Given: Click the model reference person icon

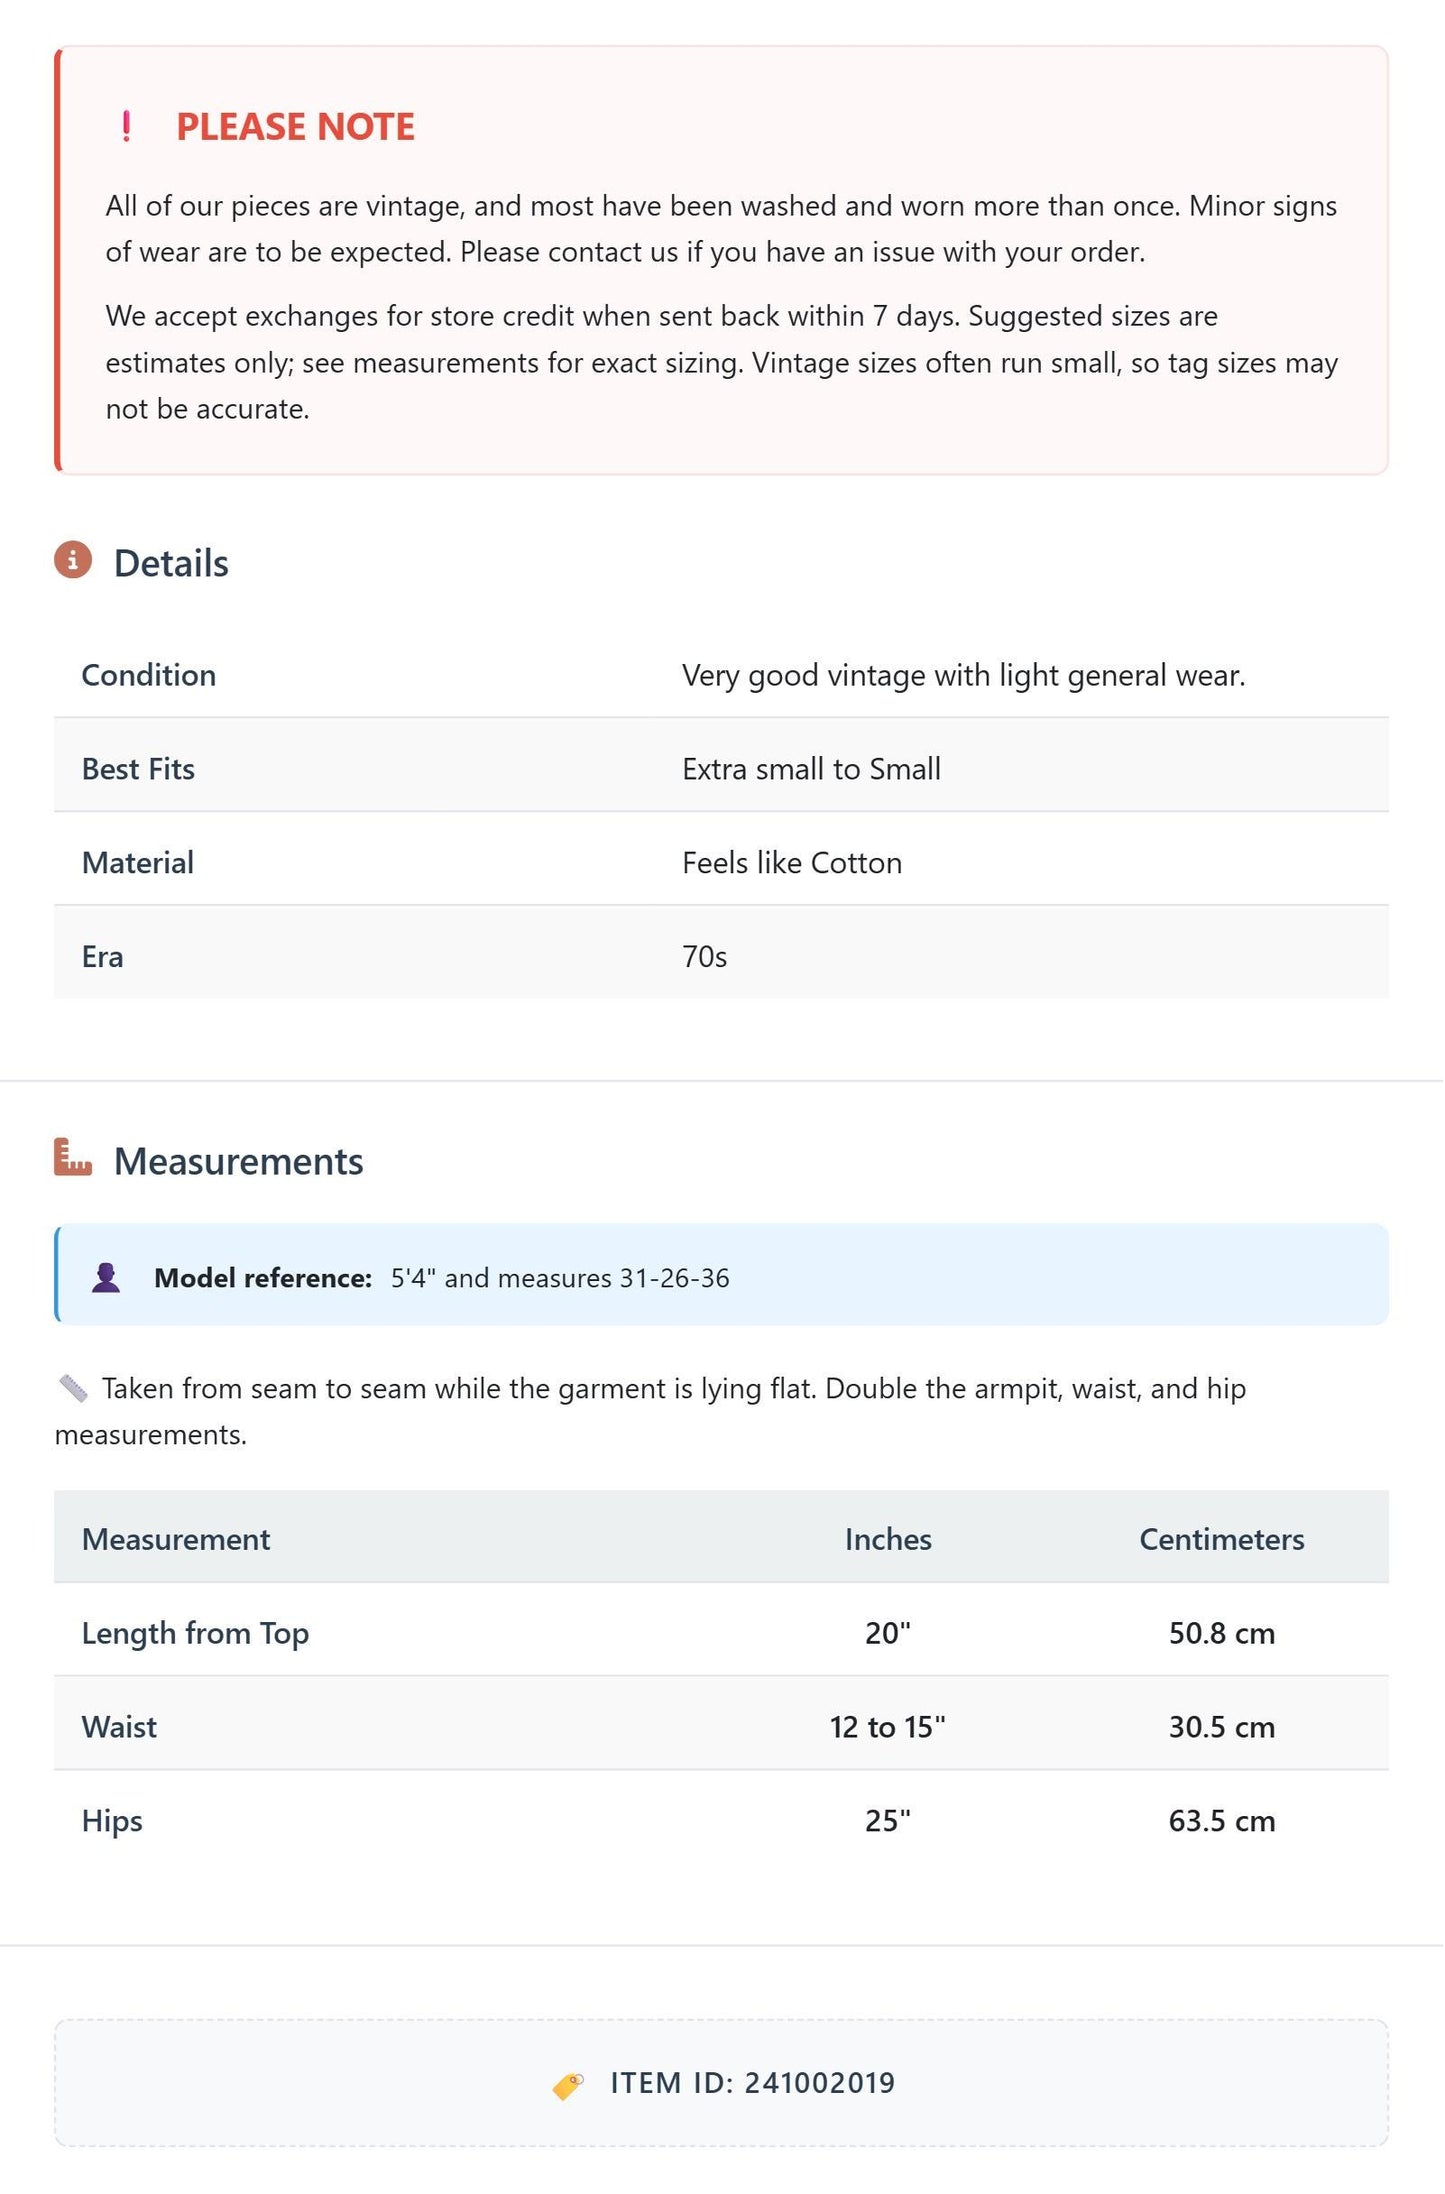Looking at the screenshot, I should click(x=106, y=1278).
